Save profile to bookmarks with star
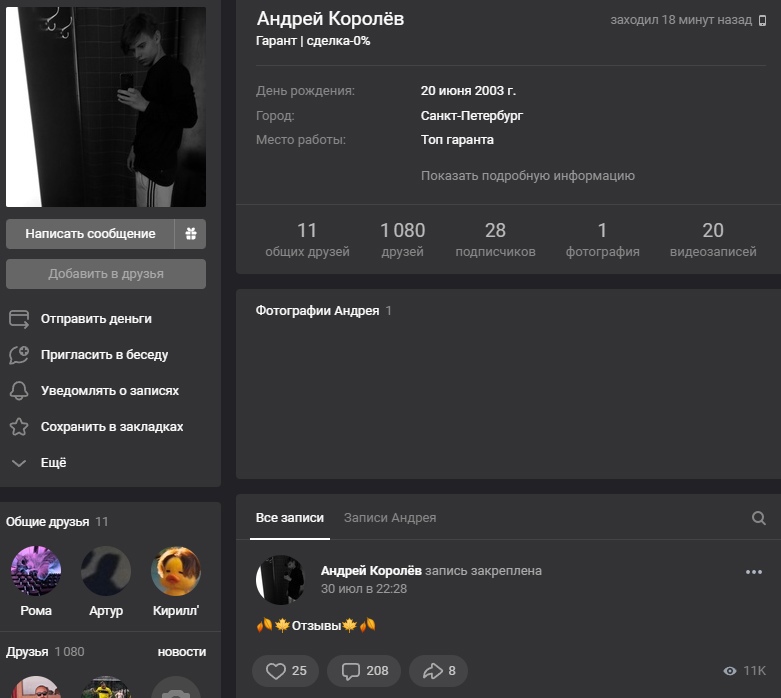Screen dimensions: 781x698 pyautogui.click(x=19, y=427)
